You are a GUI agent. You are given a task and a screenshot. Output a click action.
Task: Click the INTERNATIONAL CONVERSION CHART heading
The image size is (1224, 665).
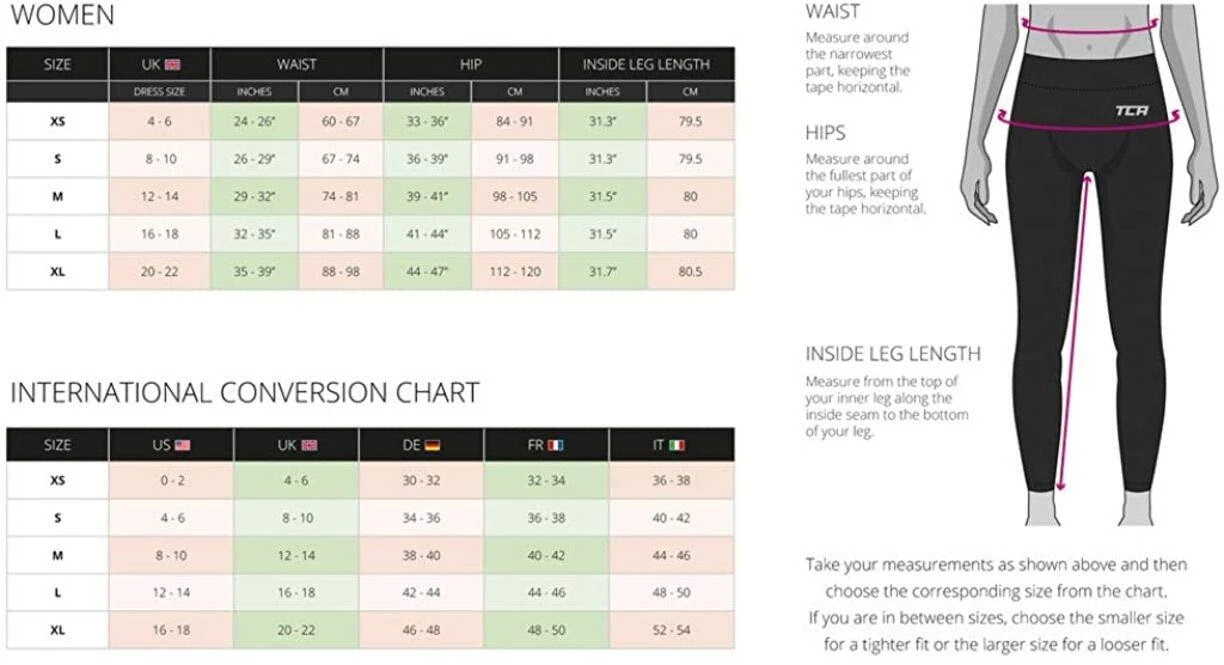[x=244, y=392]
